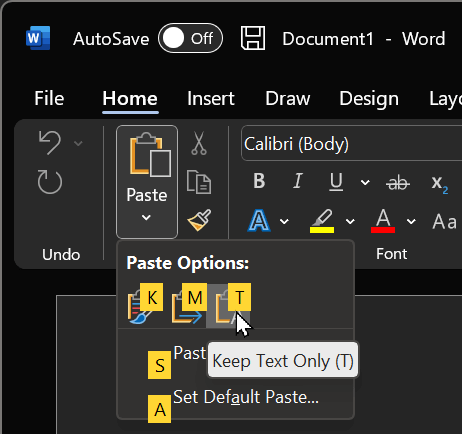The height and width of the screenshot is (434, 462).
Task: Click the Cut scissors icon
Action: (199, 143)
